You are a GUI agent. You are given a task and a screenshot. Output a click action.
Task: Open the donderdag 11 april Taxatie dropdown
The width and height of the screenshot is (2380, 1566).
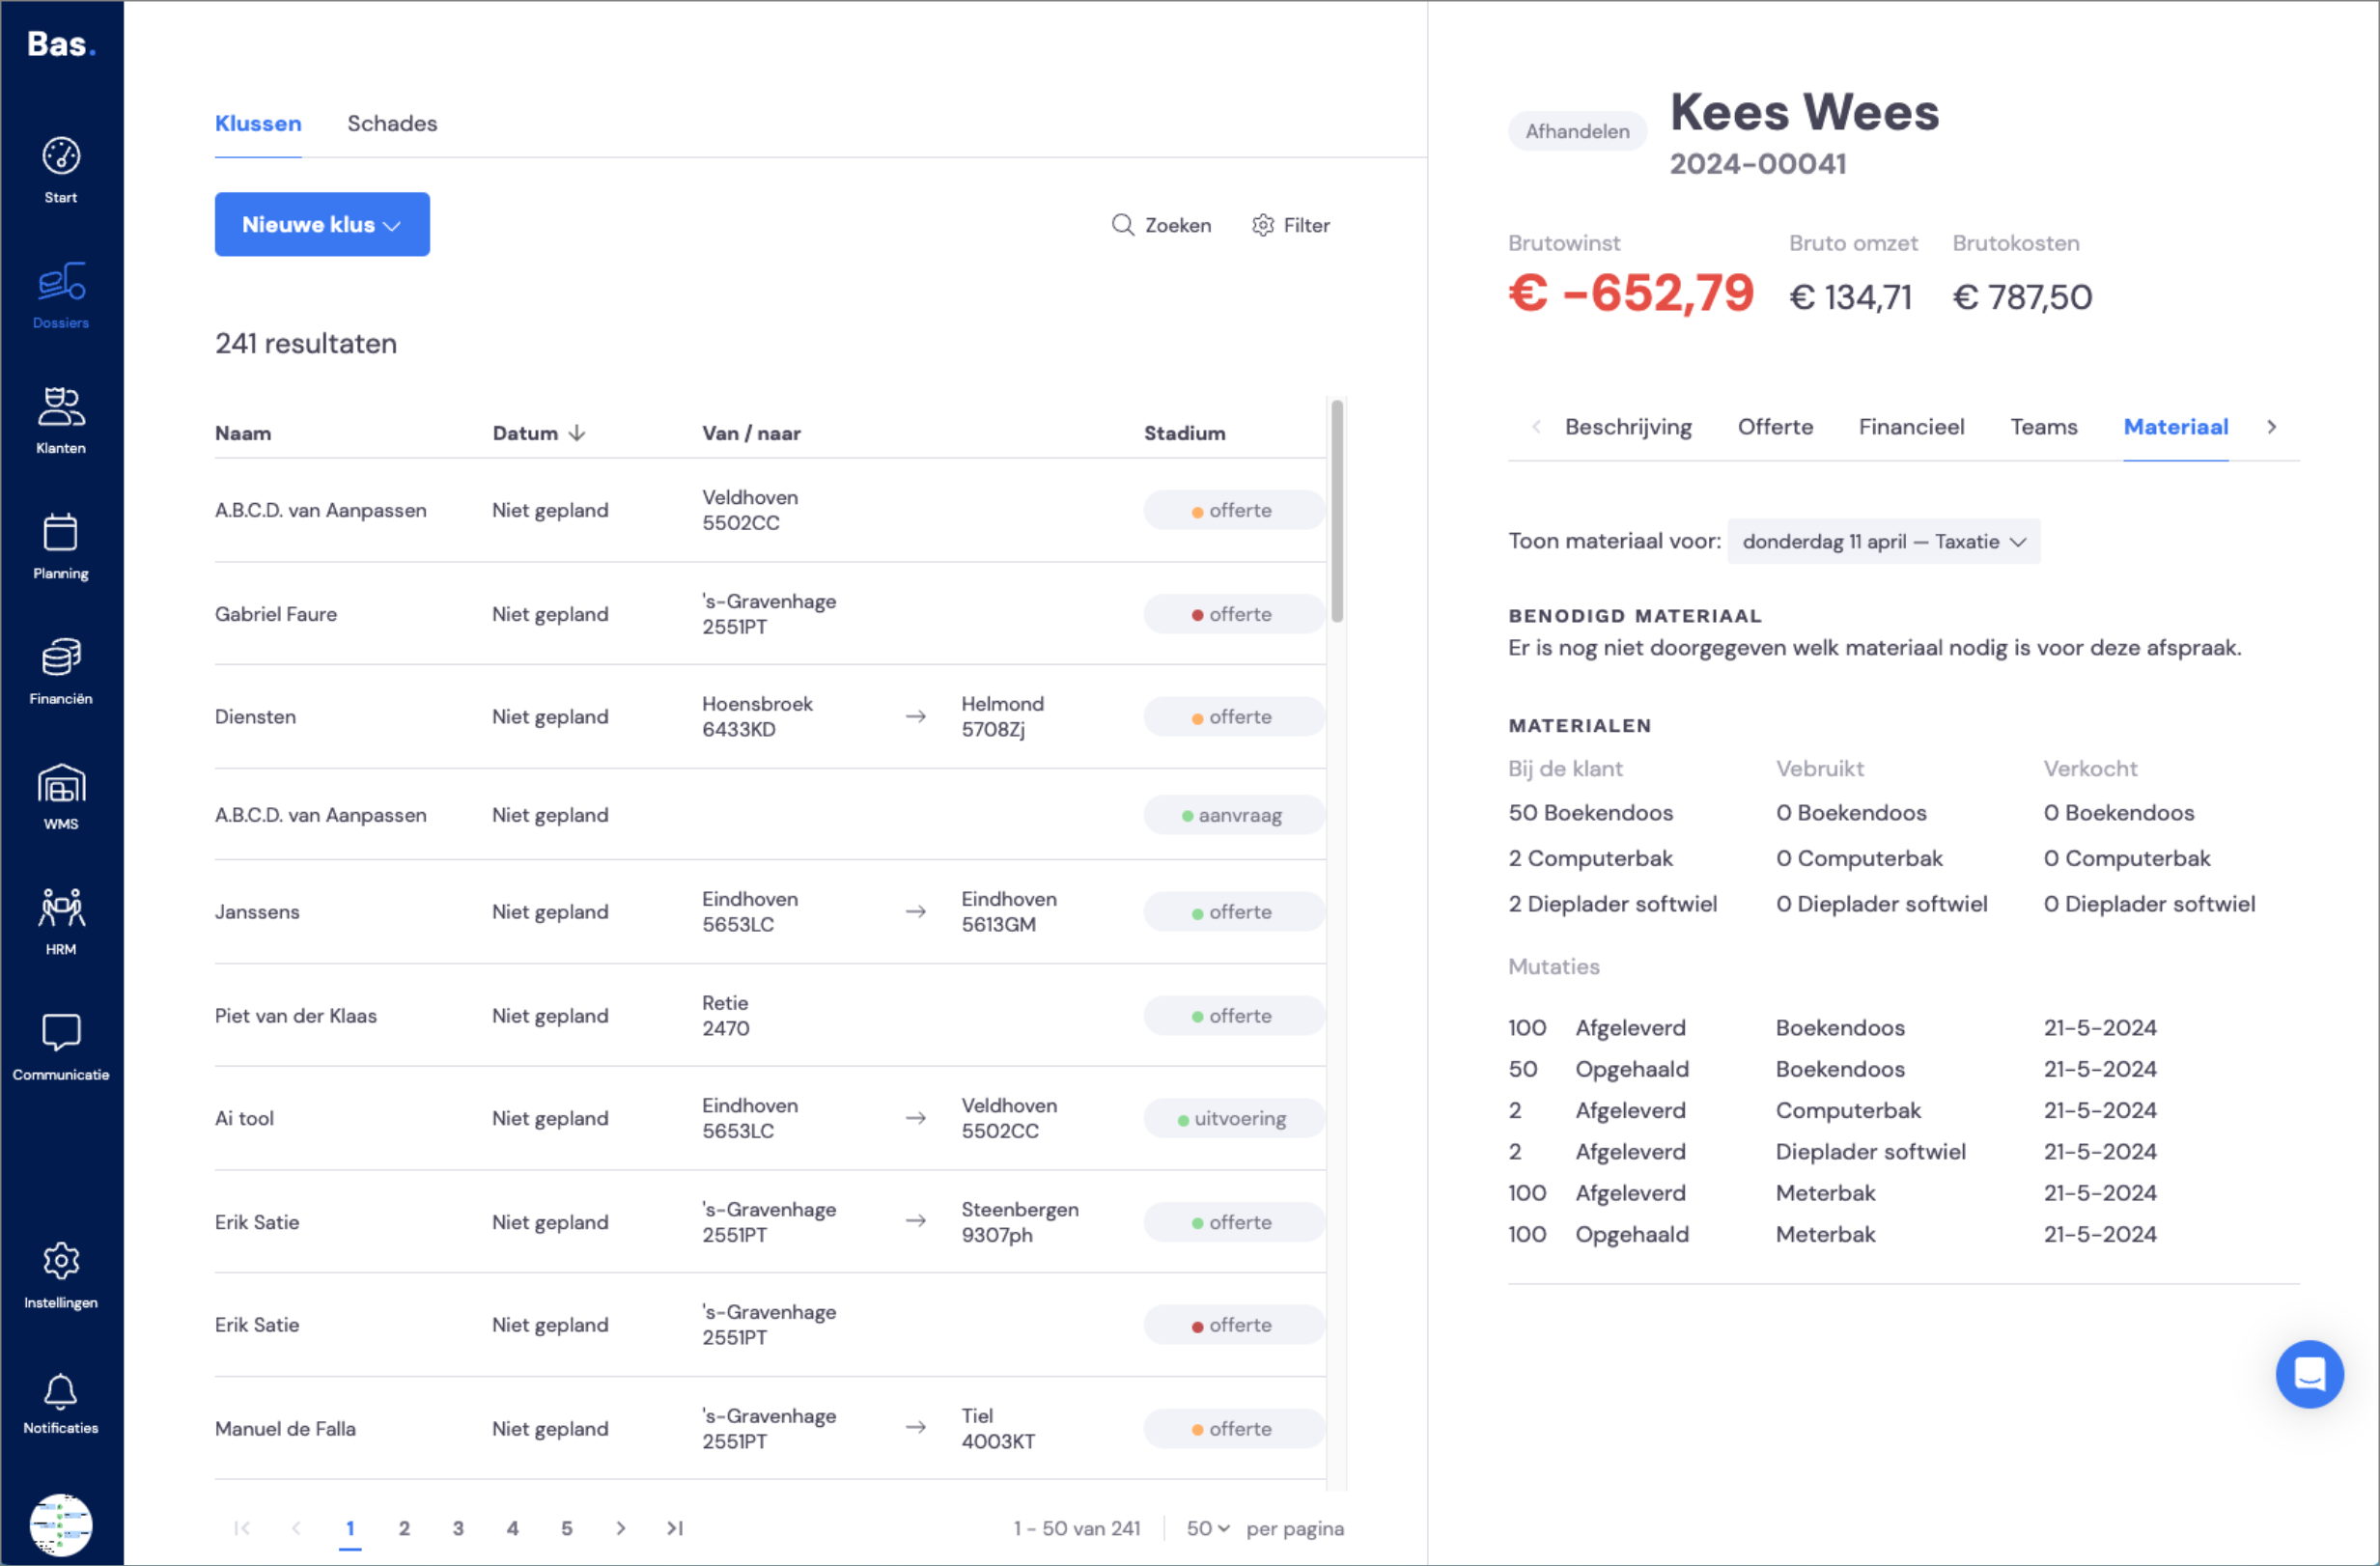coord(1884,541)
